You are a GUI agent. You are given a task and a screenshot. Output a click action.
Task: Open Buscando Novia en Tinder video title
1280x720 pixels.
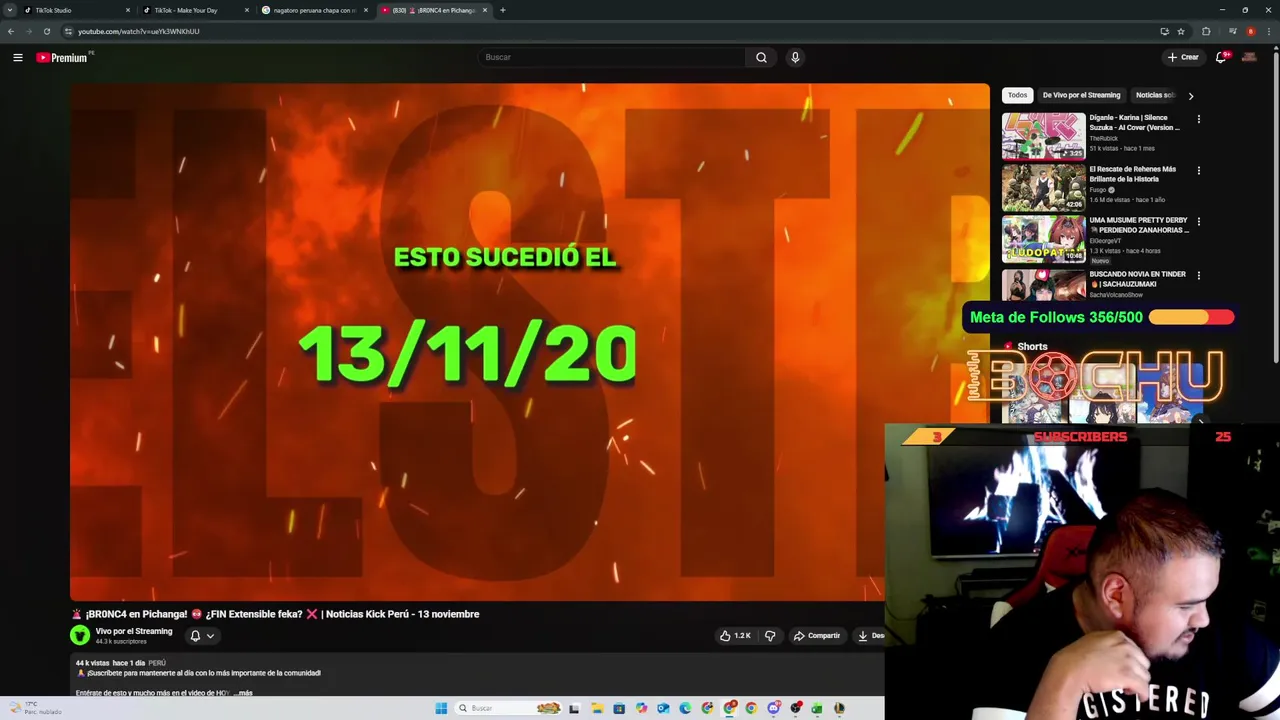(x=1138, y=279)
